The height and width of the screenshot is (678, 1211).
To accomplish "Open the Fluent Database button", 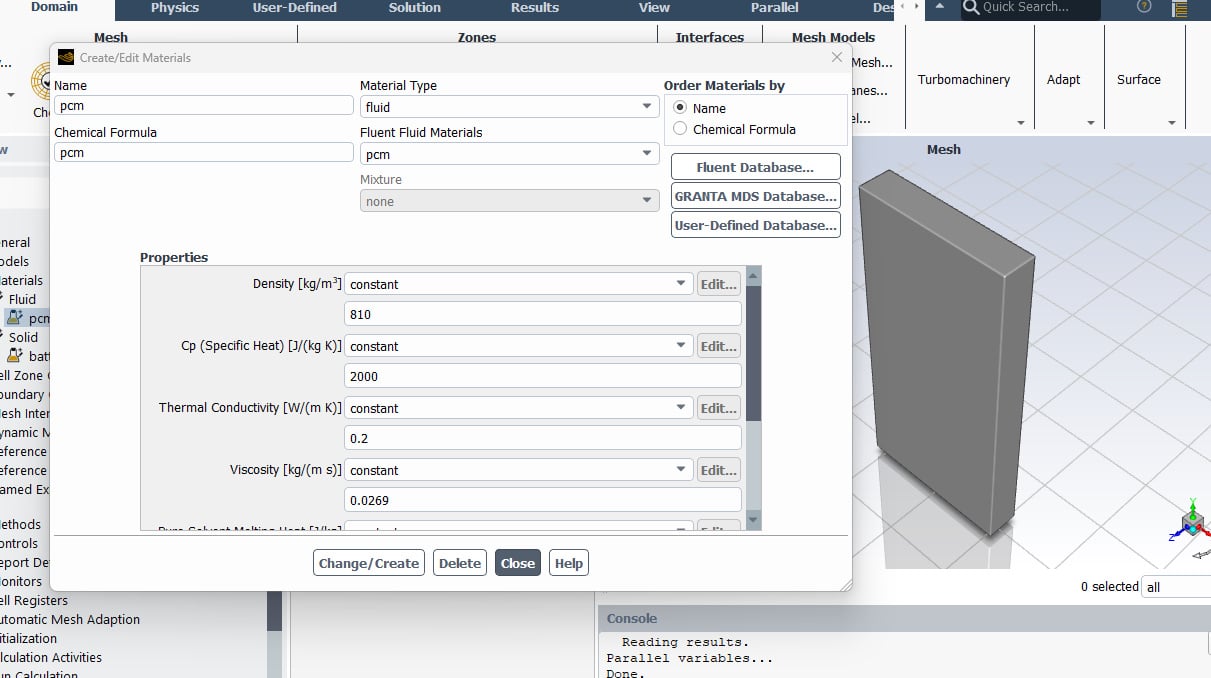I will point(755,167).
